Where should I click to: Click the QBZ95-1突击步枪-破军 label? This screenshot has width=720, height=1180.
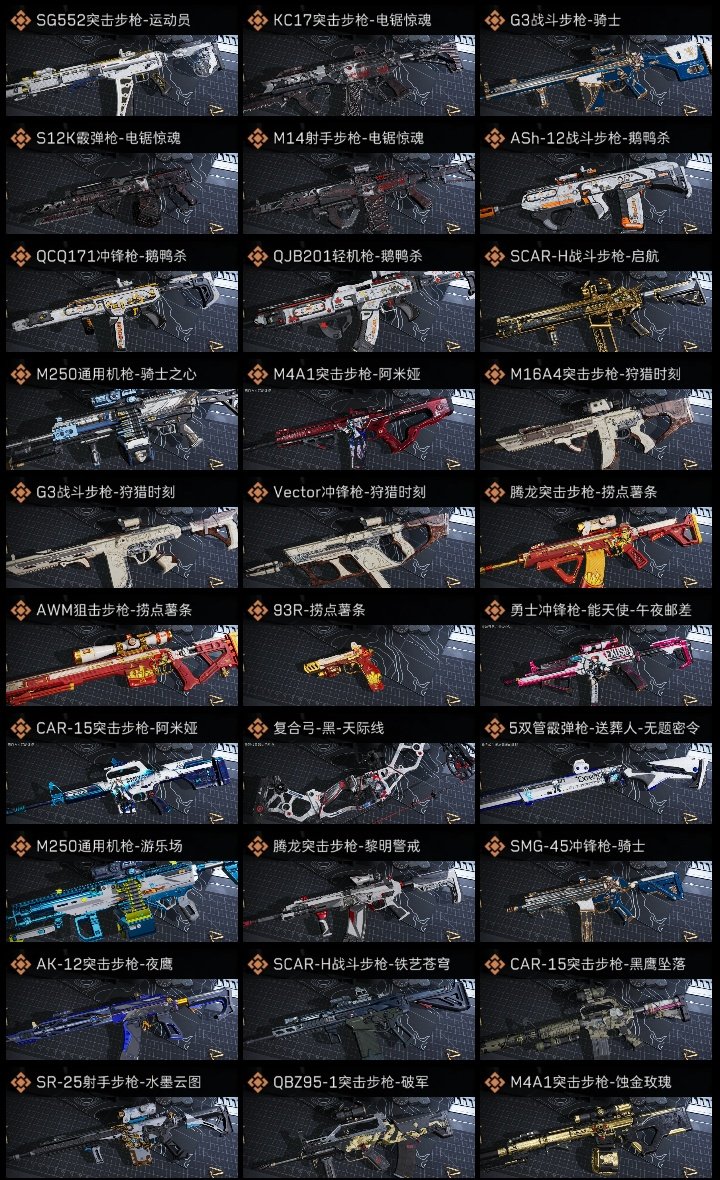(x=351, y=1082)
